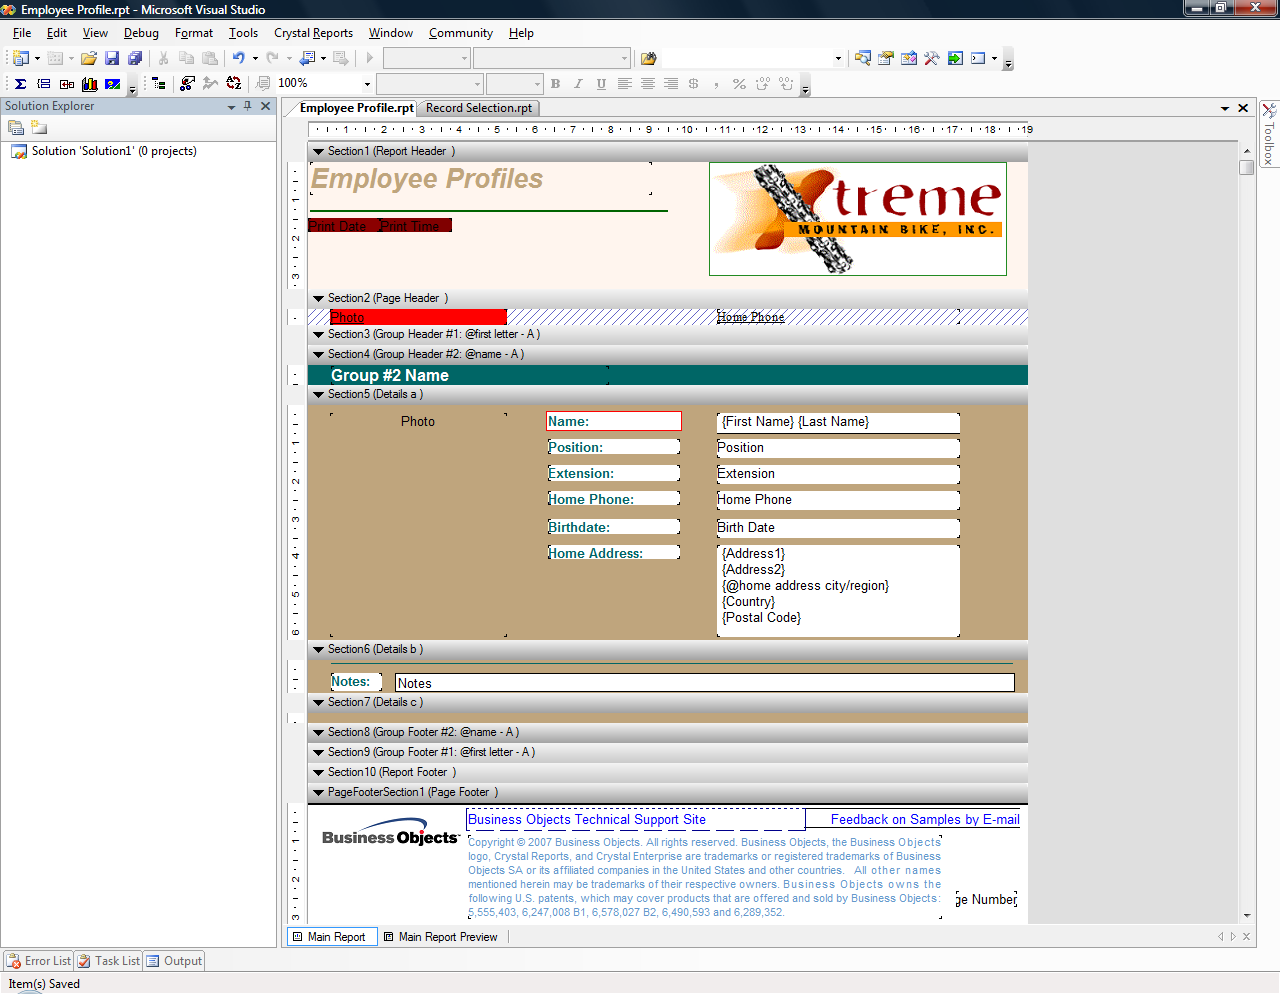Screen dimensions: 1280x1000
Task: Toggle the Percent format button
Action: [739, 84]
